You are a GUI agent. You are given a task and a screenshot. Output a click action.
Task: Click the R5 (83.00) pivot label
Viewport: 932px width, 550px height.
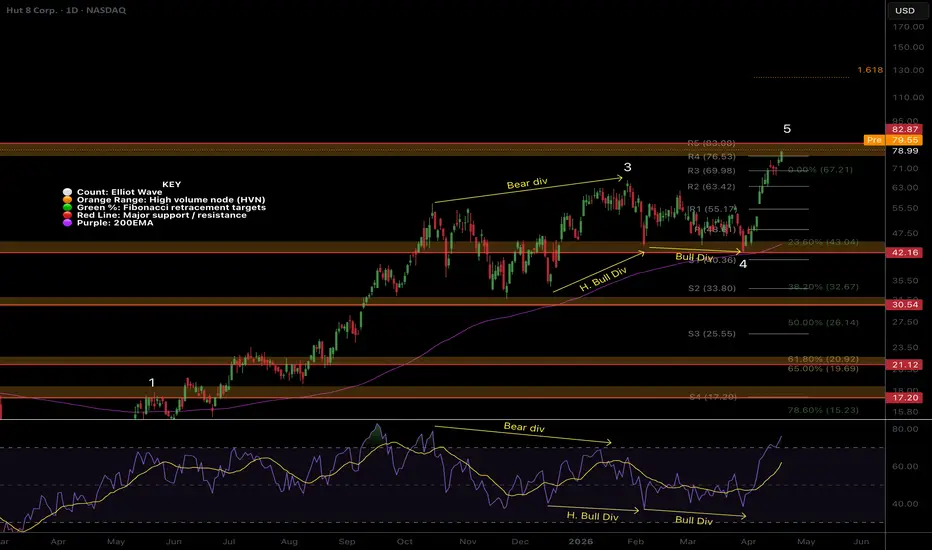point(711,143)
